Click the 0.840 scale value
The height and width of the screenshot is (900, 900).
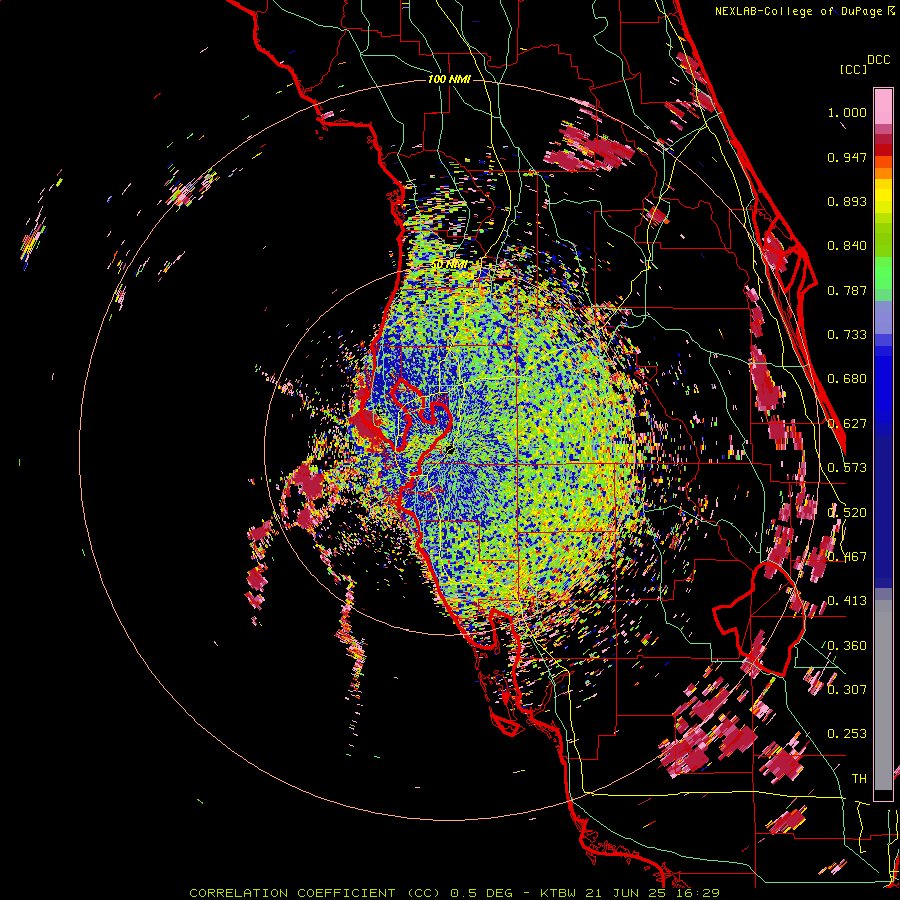[847, 246]
